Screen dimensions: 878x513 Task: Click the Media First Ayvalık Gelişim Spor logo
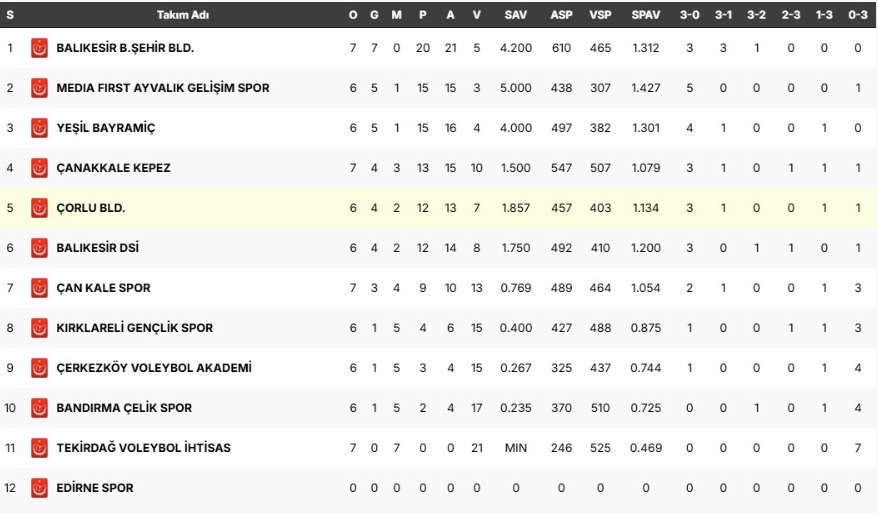tap(40, 88)
